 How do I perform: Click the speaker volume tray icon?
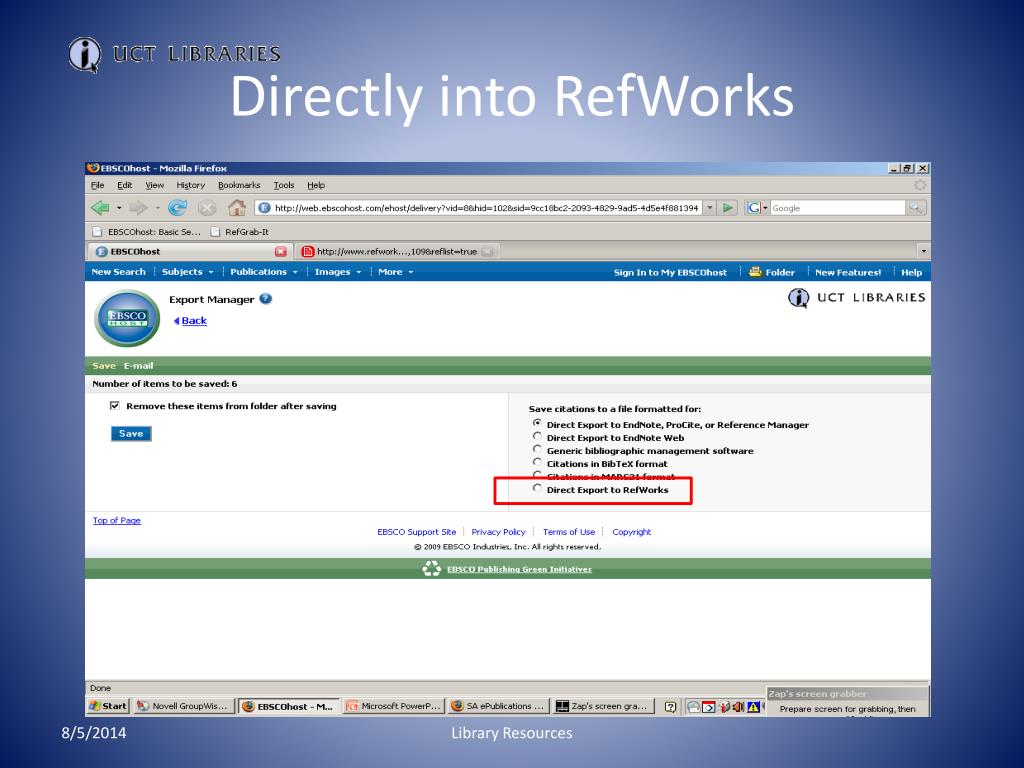[738, 707]
